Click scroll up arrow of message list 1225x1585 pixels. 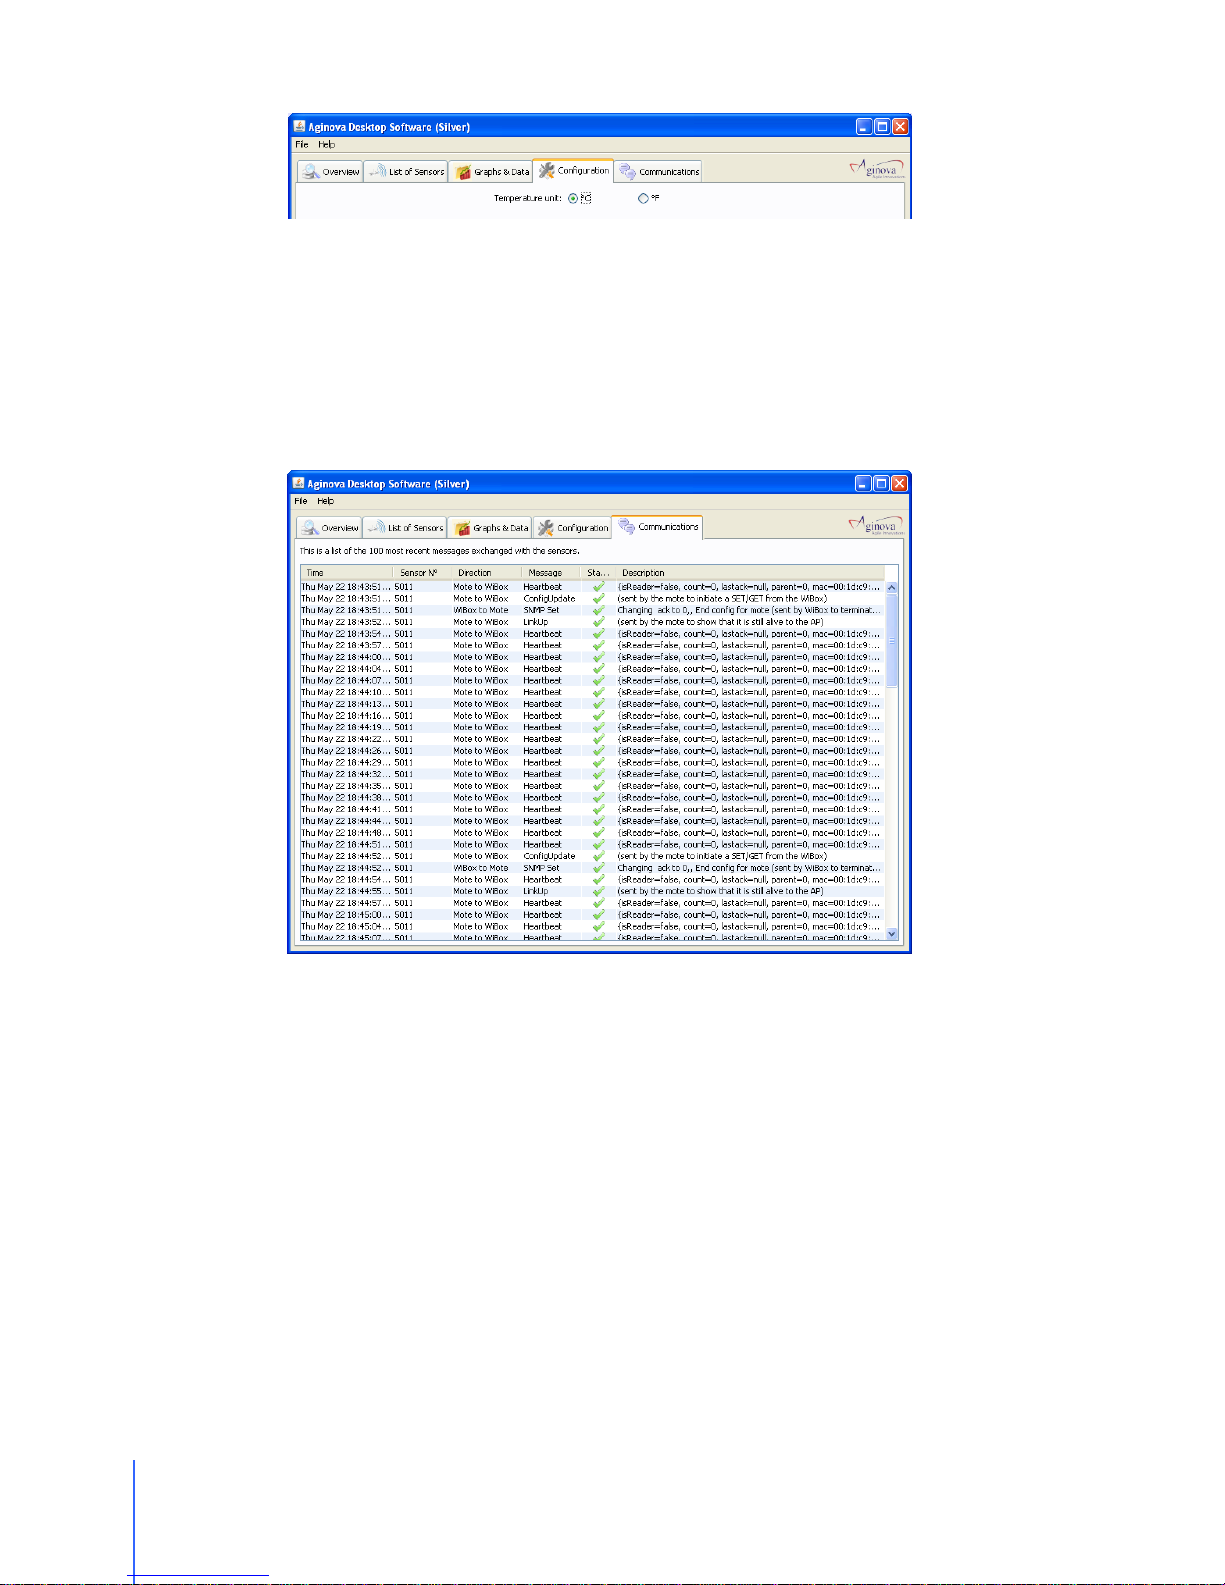pos(892,588)
